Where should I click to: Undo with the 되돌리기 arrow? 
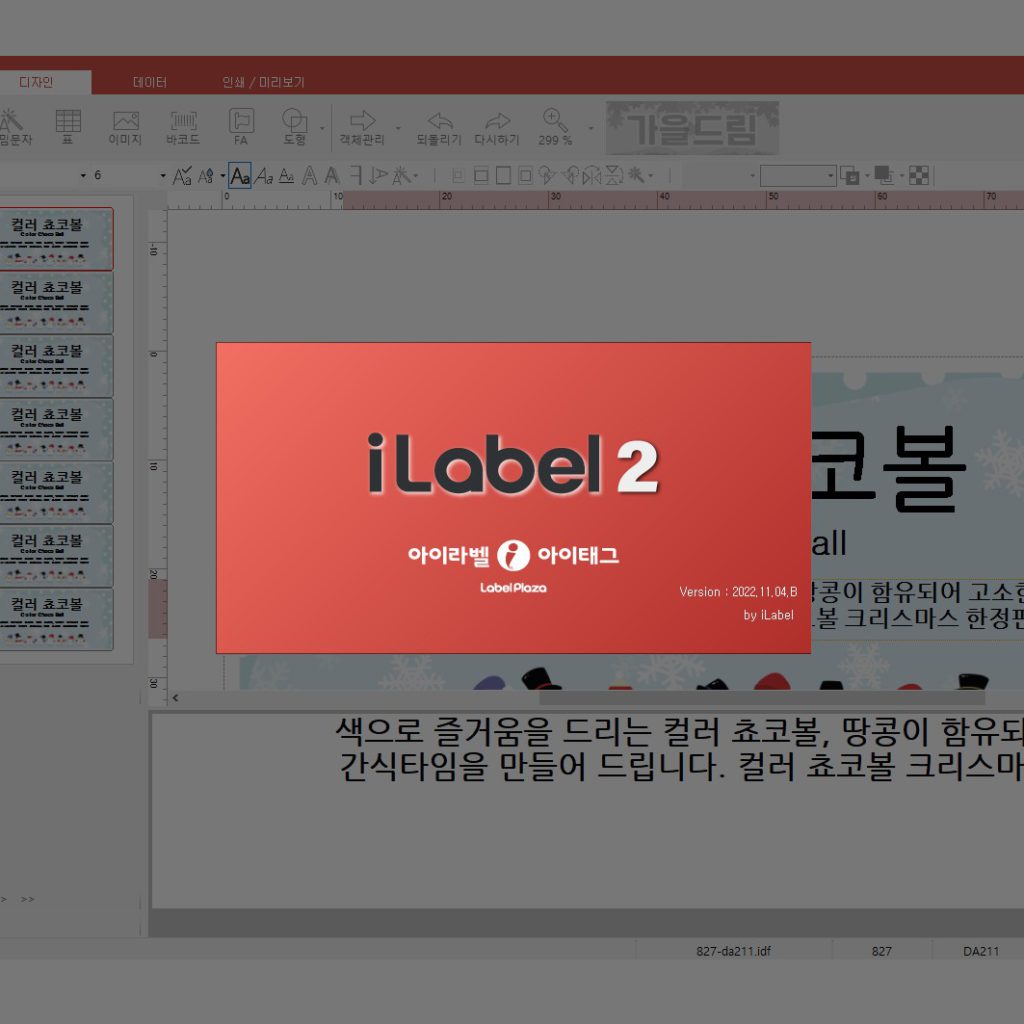[x=439, y=127]
